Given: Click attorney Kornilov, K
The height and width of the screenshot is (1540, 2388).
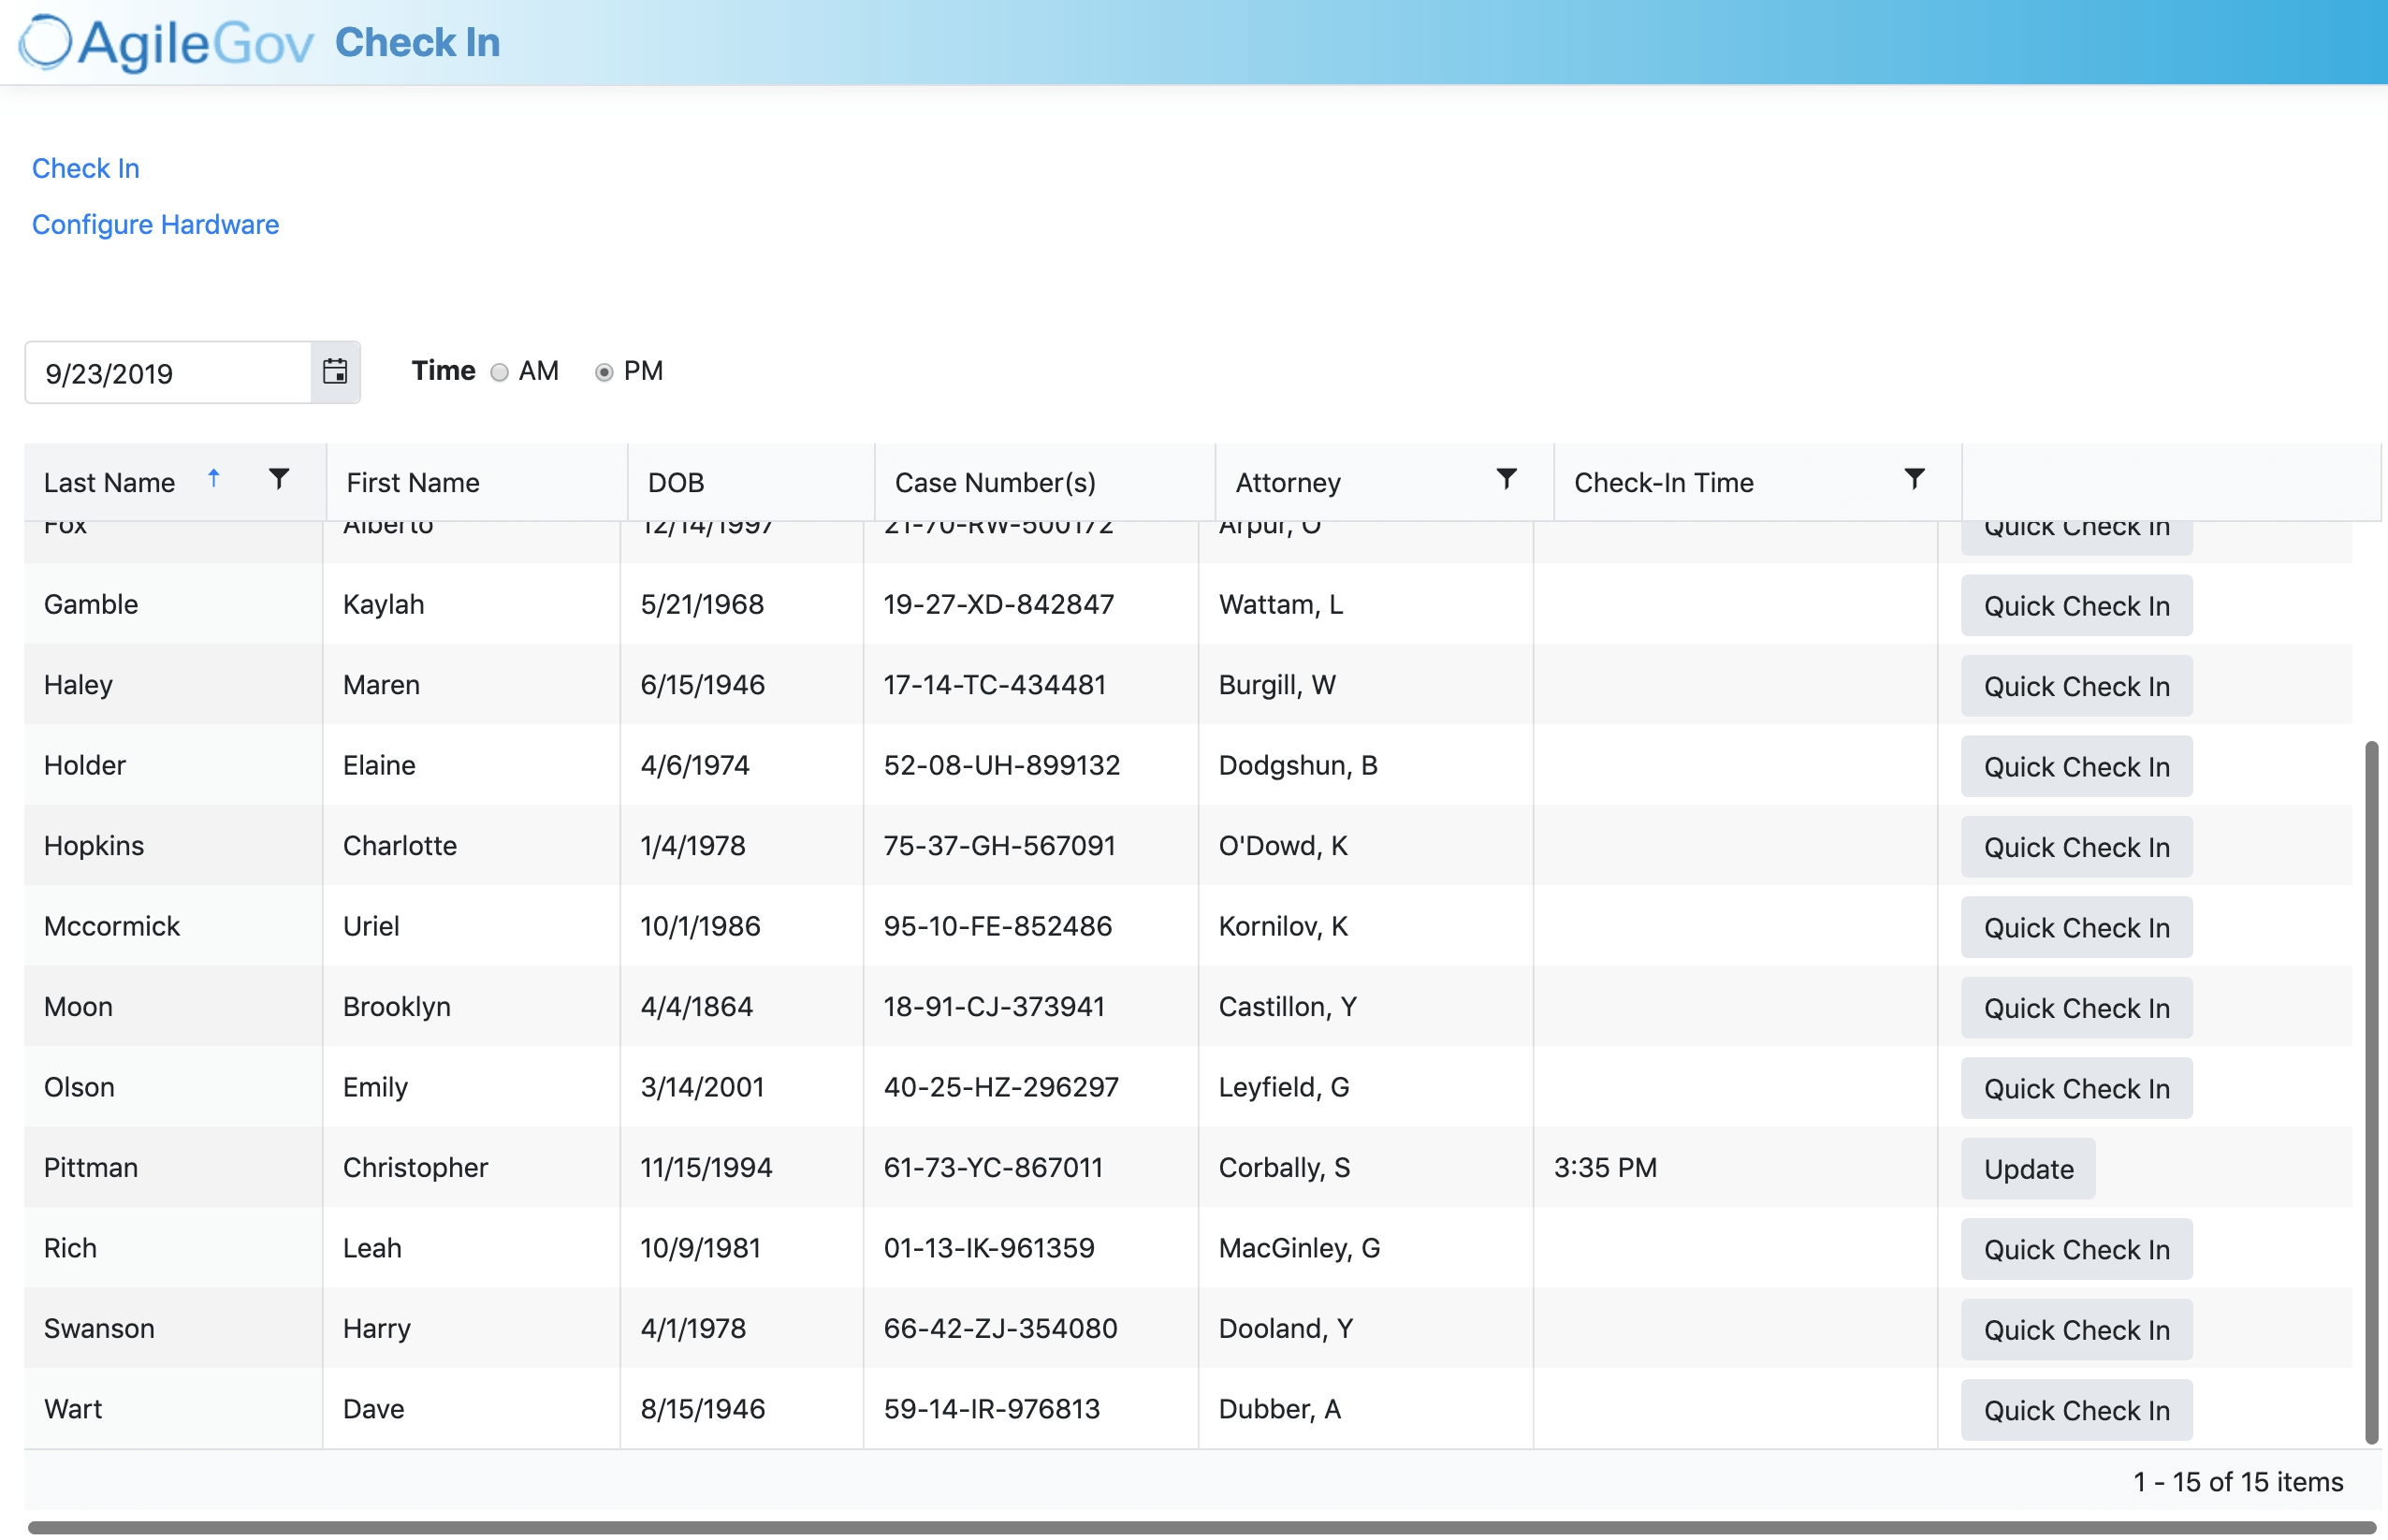Looking at the screenshot, I should pos(1283,926).
